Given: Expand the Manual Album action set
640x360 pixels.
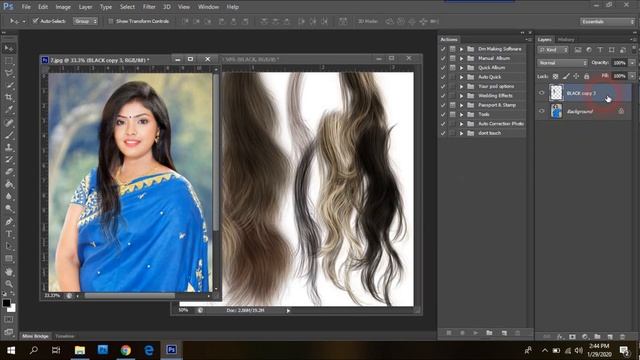Looking at the screenshot, I should click(462, 58).
